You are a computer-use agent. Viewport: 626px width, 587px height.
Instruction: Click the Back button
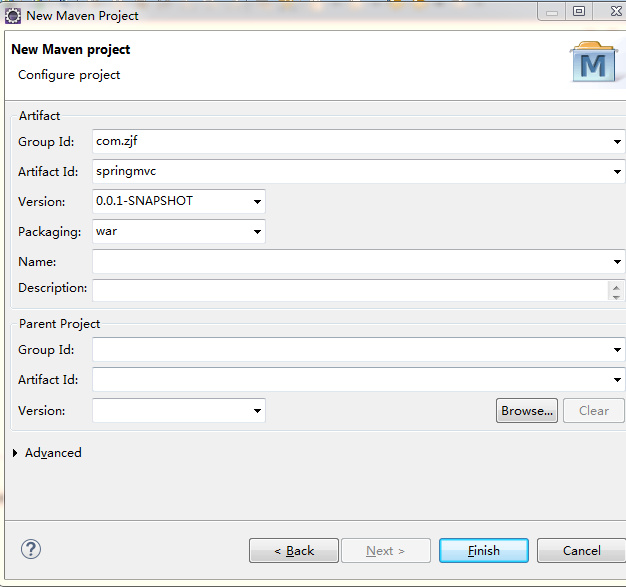pyautogui.click(x=294, y=551)
